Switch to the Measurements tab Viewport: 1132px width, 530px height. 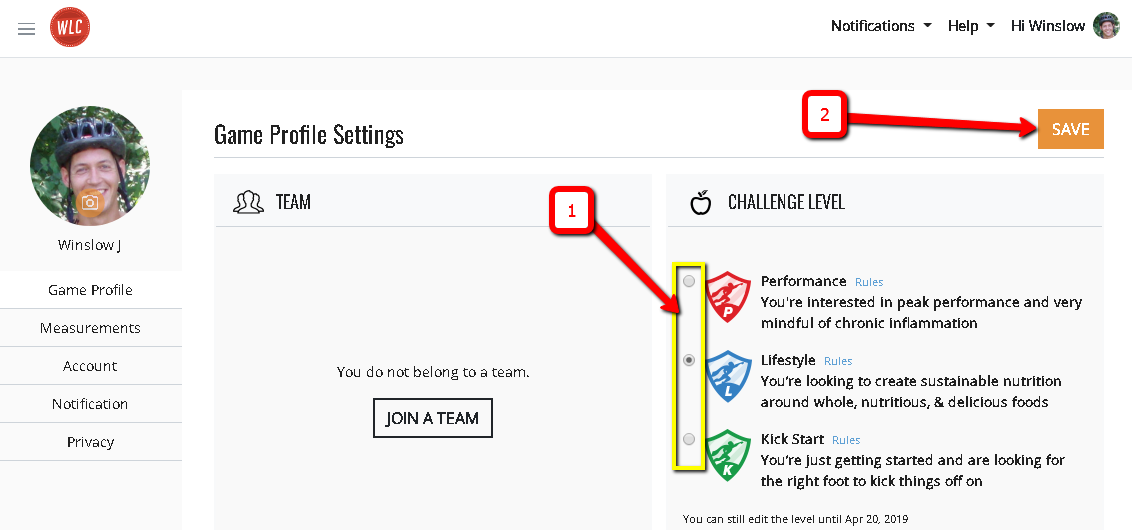(90, 328)
